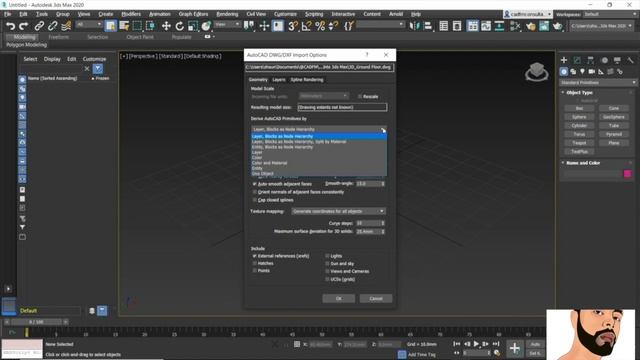Enable Views and Cameras checkbox
This screenshot has height=360, width=640.
pos(327,271)
